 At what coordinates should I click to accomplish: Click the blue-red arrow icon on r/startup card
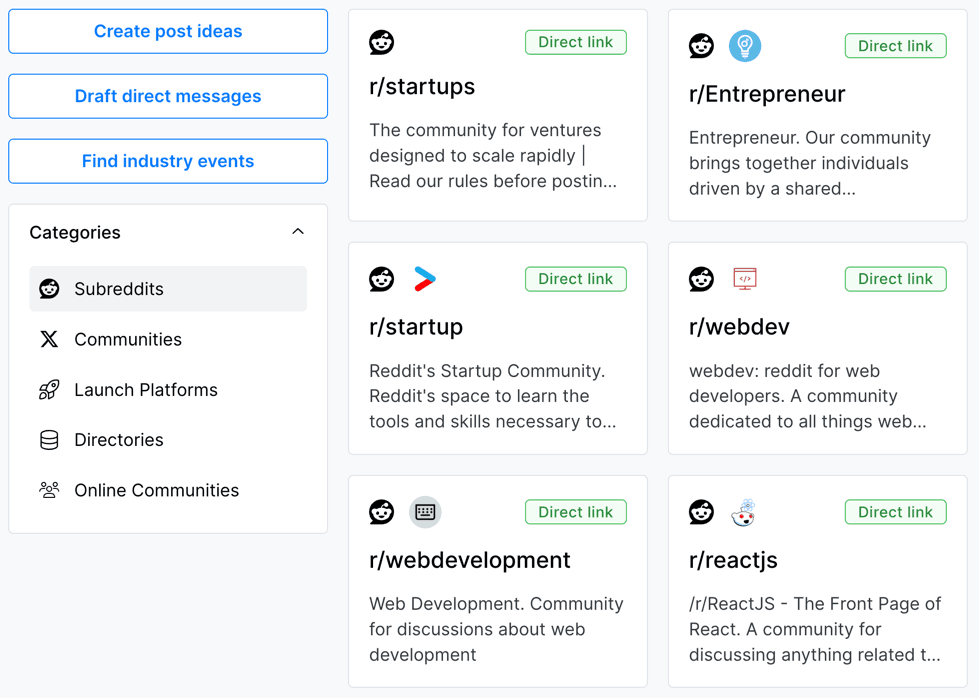[425, 279]
